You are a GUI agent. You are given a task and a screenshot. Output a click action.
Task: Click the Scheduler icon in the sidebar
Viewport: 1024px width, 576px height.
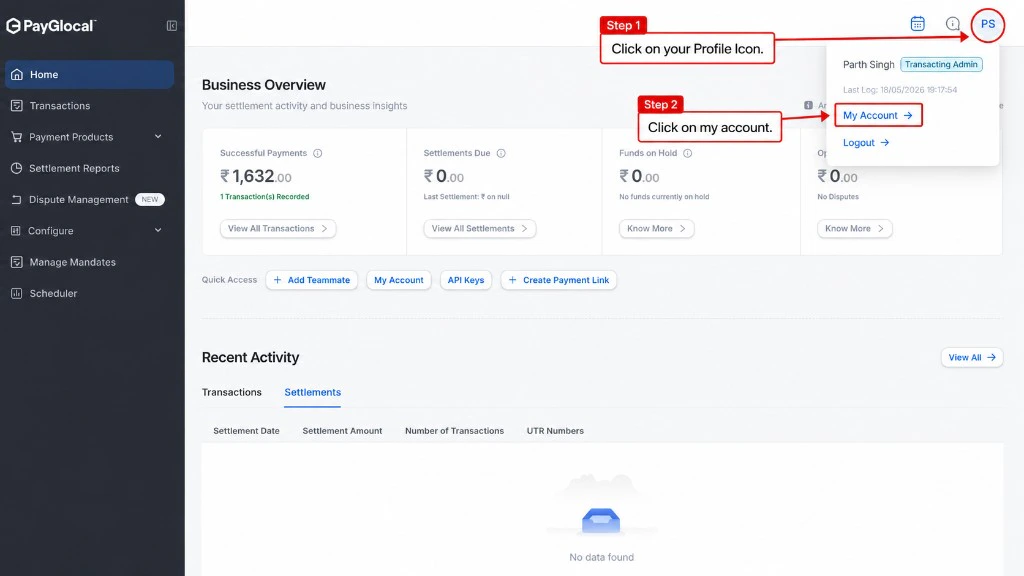[x=17, y=293]
